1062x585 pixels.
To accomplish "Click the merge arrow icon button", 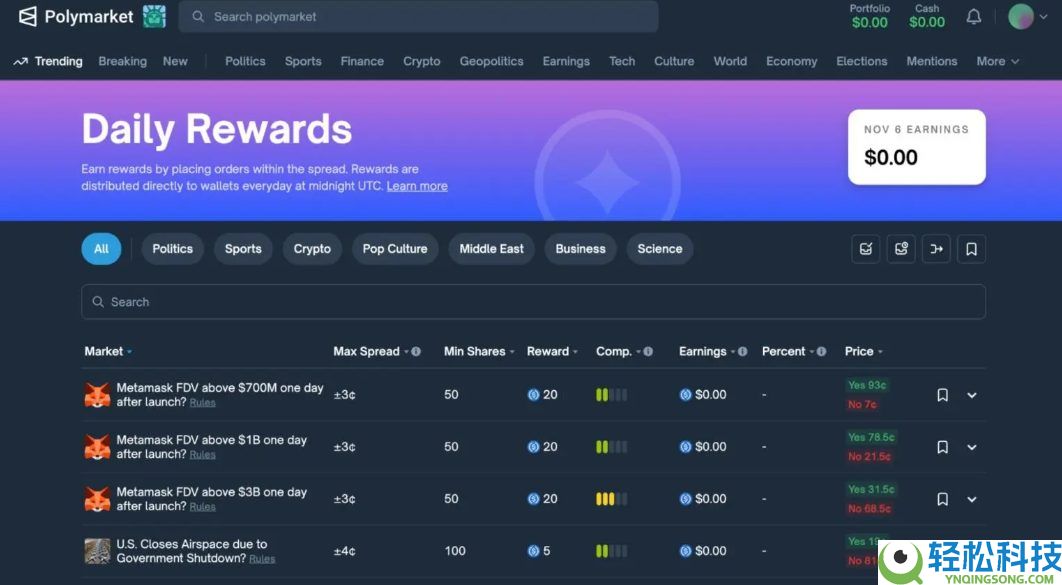I will [936, 249].
